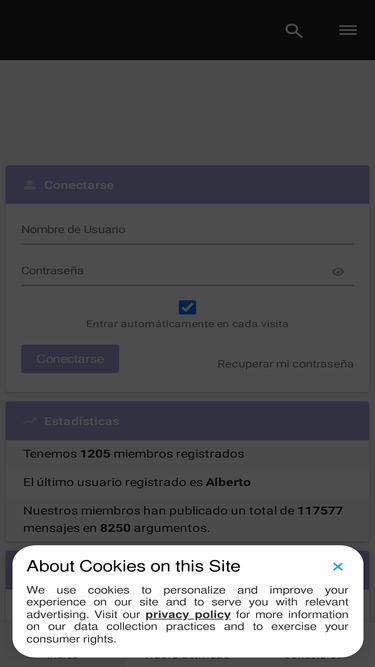Image resolution: width=375 pixels, height=667 pixels.
Task: Show password with the eye icon
Action: click(338, 271)
